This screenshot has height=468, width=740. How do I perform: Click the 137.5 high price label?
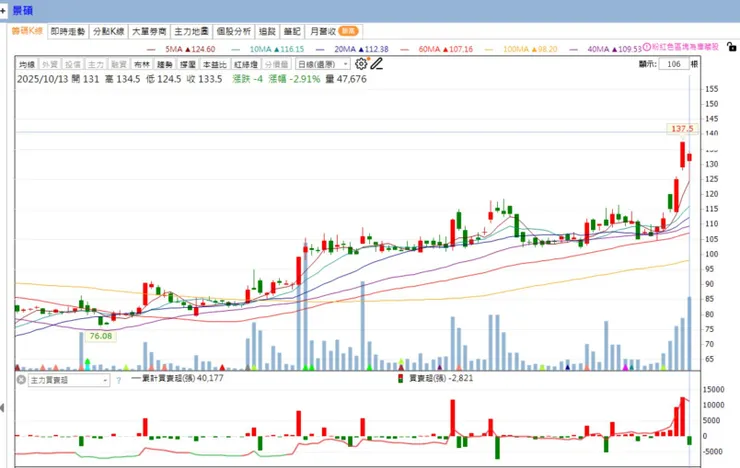(682, 128)
